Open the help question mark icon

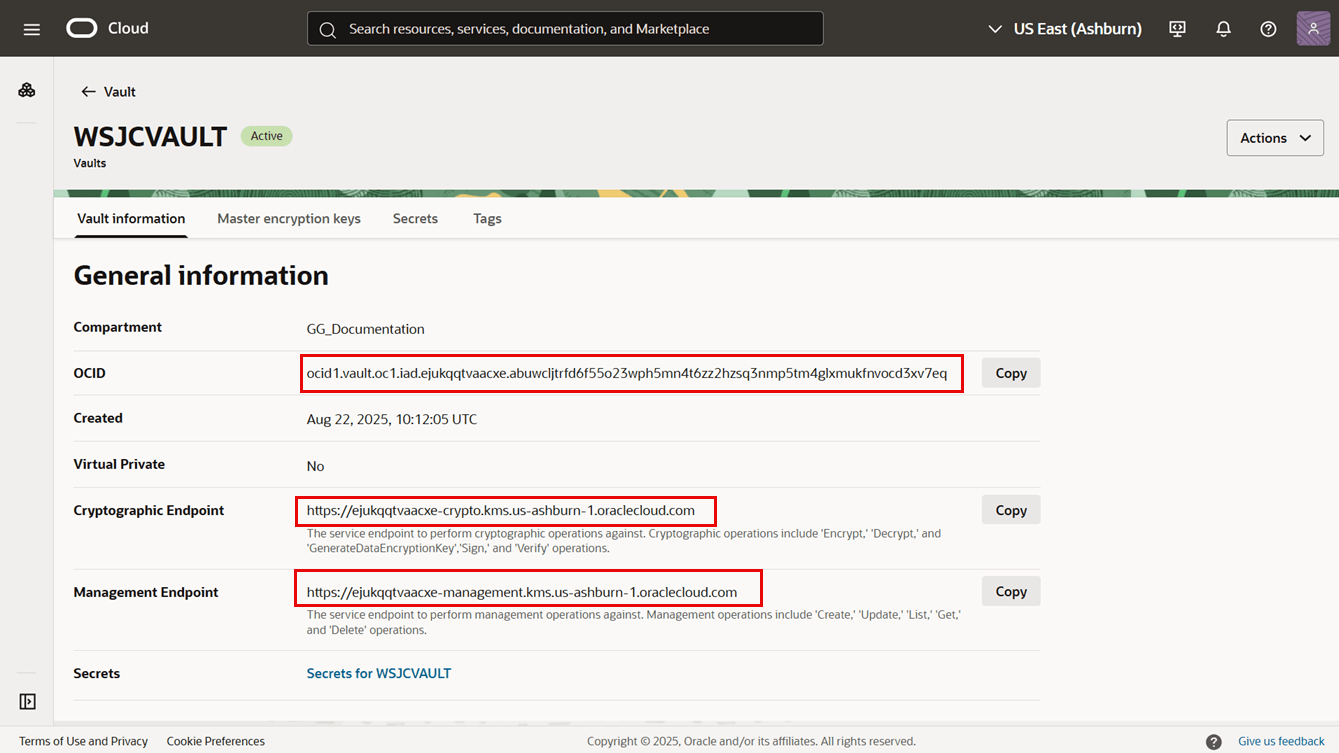pyautogui.click(x=1268, y=28)
